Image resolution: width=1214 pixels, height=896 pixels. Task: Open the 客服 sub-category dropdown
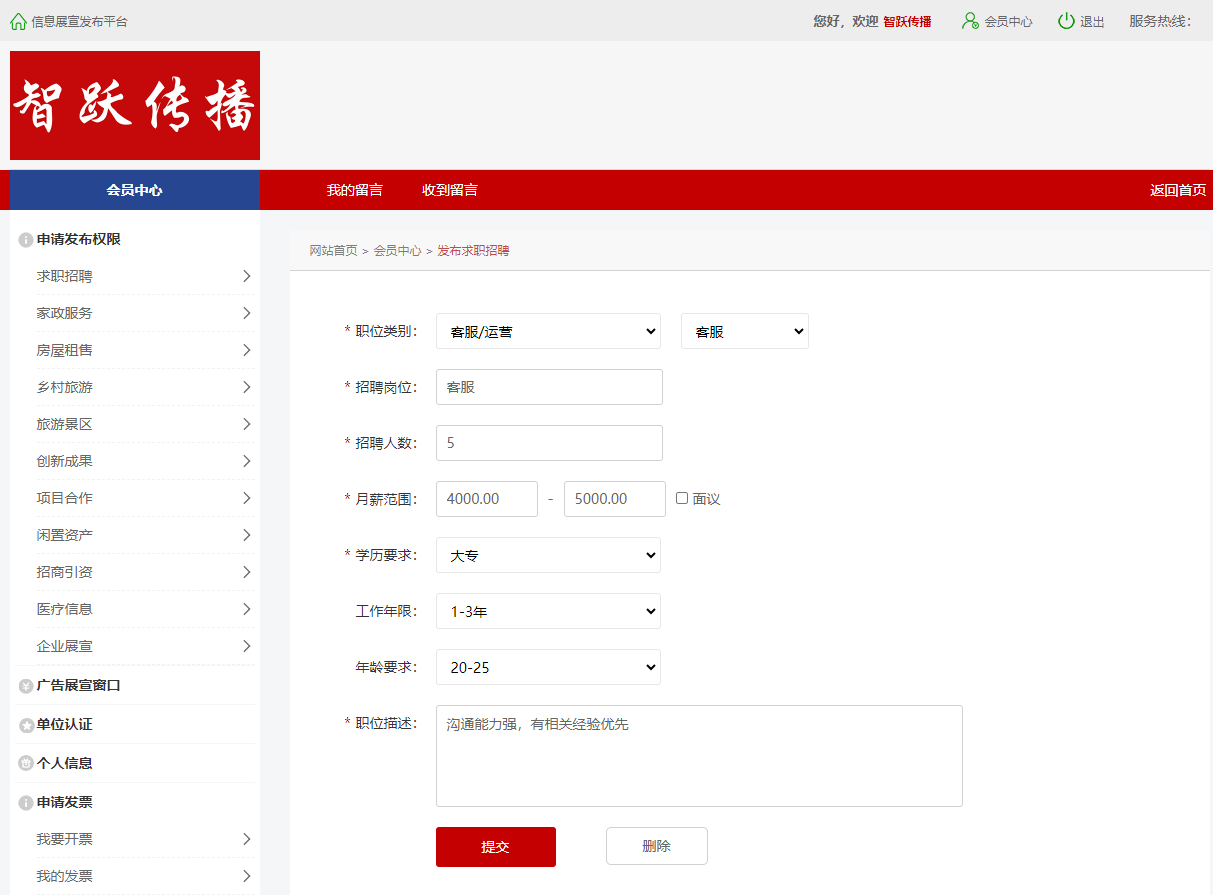pos(745,331)
